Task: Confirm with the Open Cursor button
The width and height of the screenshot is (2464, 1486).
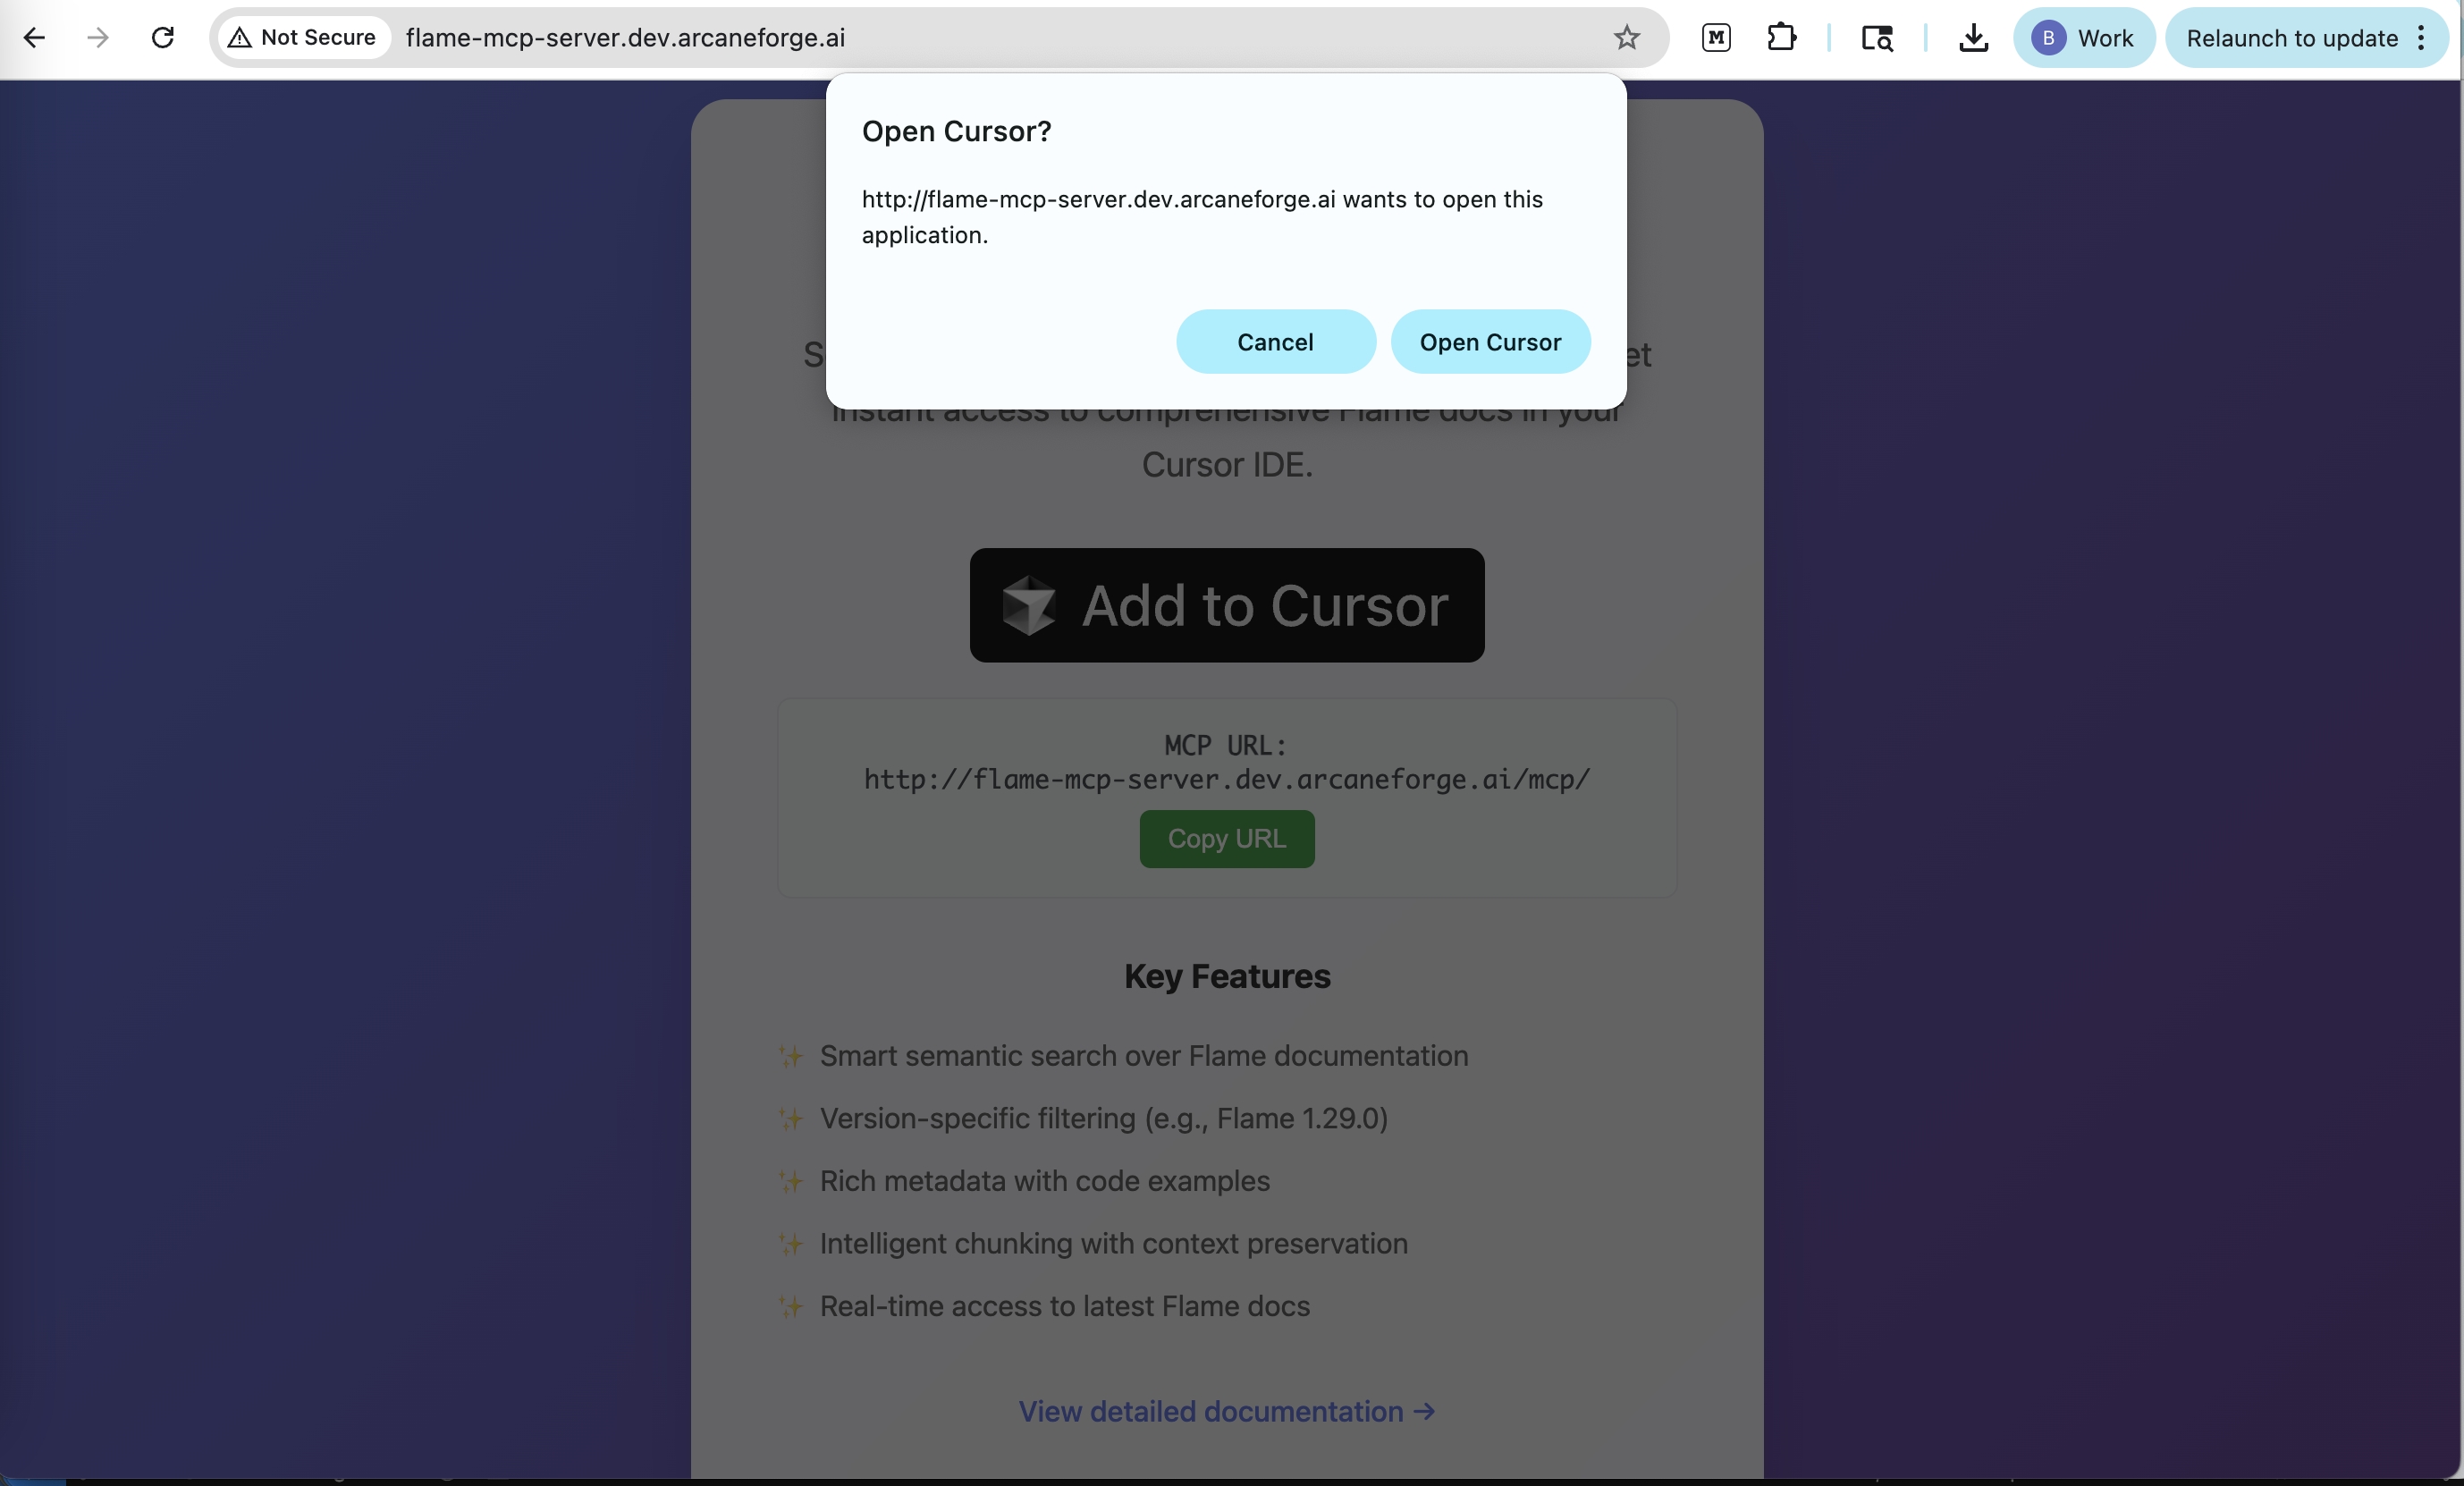Action: click(1490, 341)
